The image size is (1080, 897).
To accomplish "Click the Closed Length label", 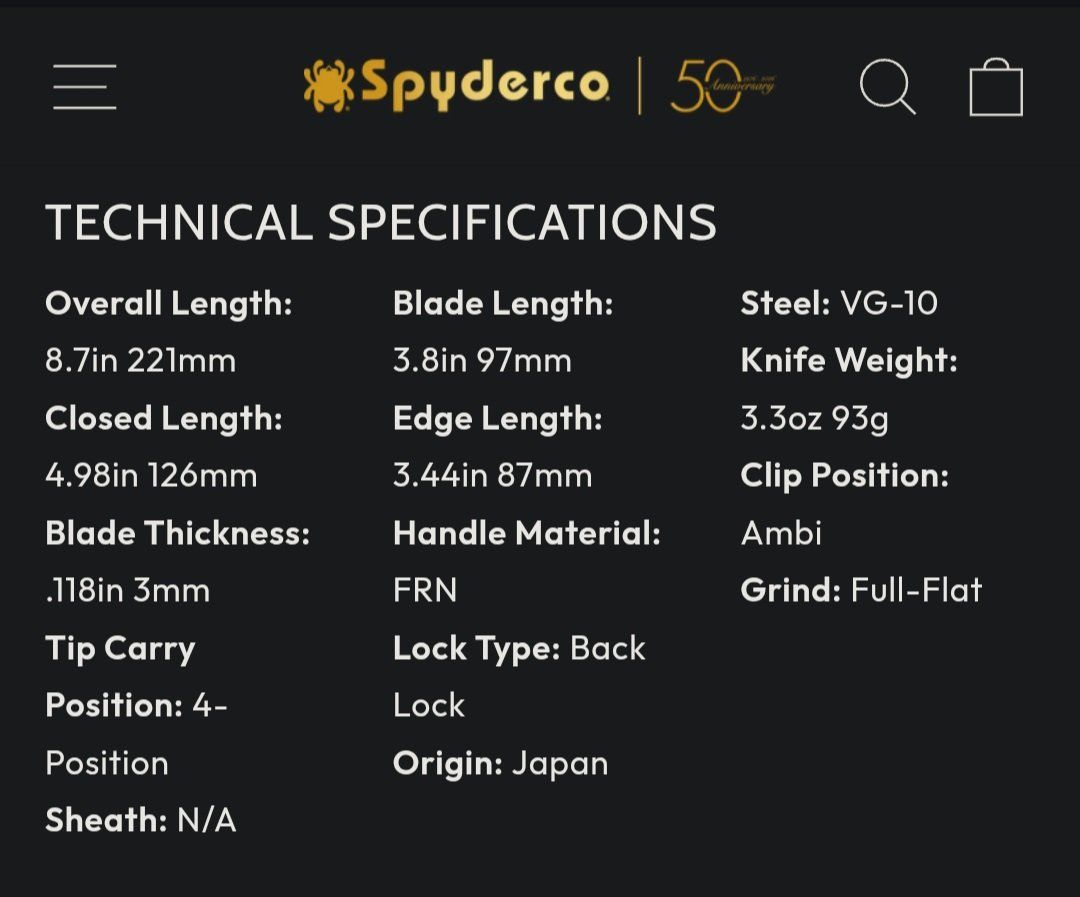I will [164, 418].
